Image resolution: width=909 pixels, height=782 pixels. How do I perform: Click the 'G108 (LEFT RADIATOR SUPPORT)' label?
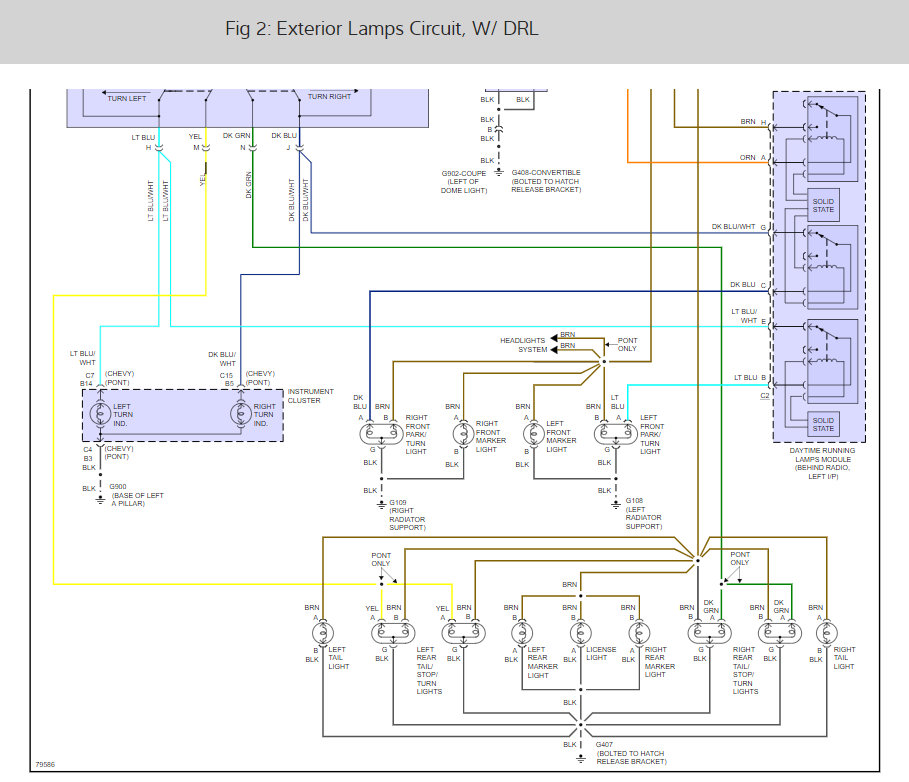pos(643,513)
